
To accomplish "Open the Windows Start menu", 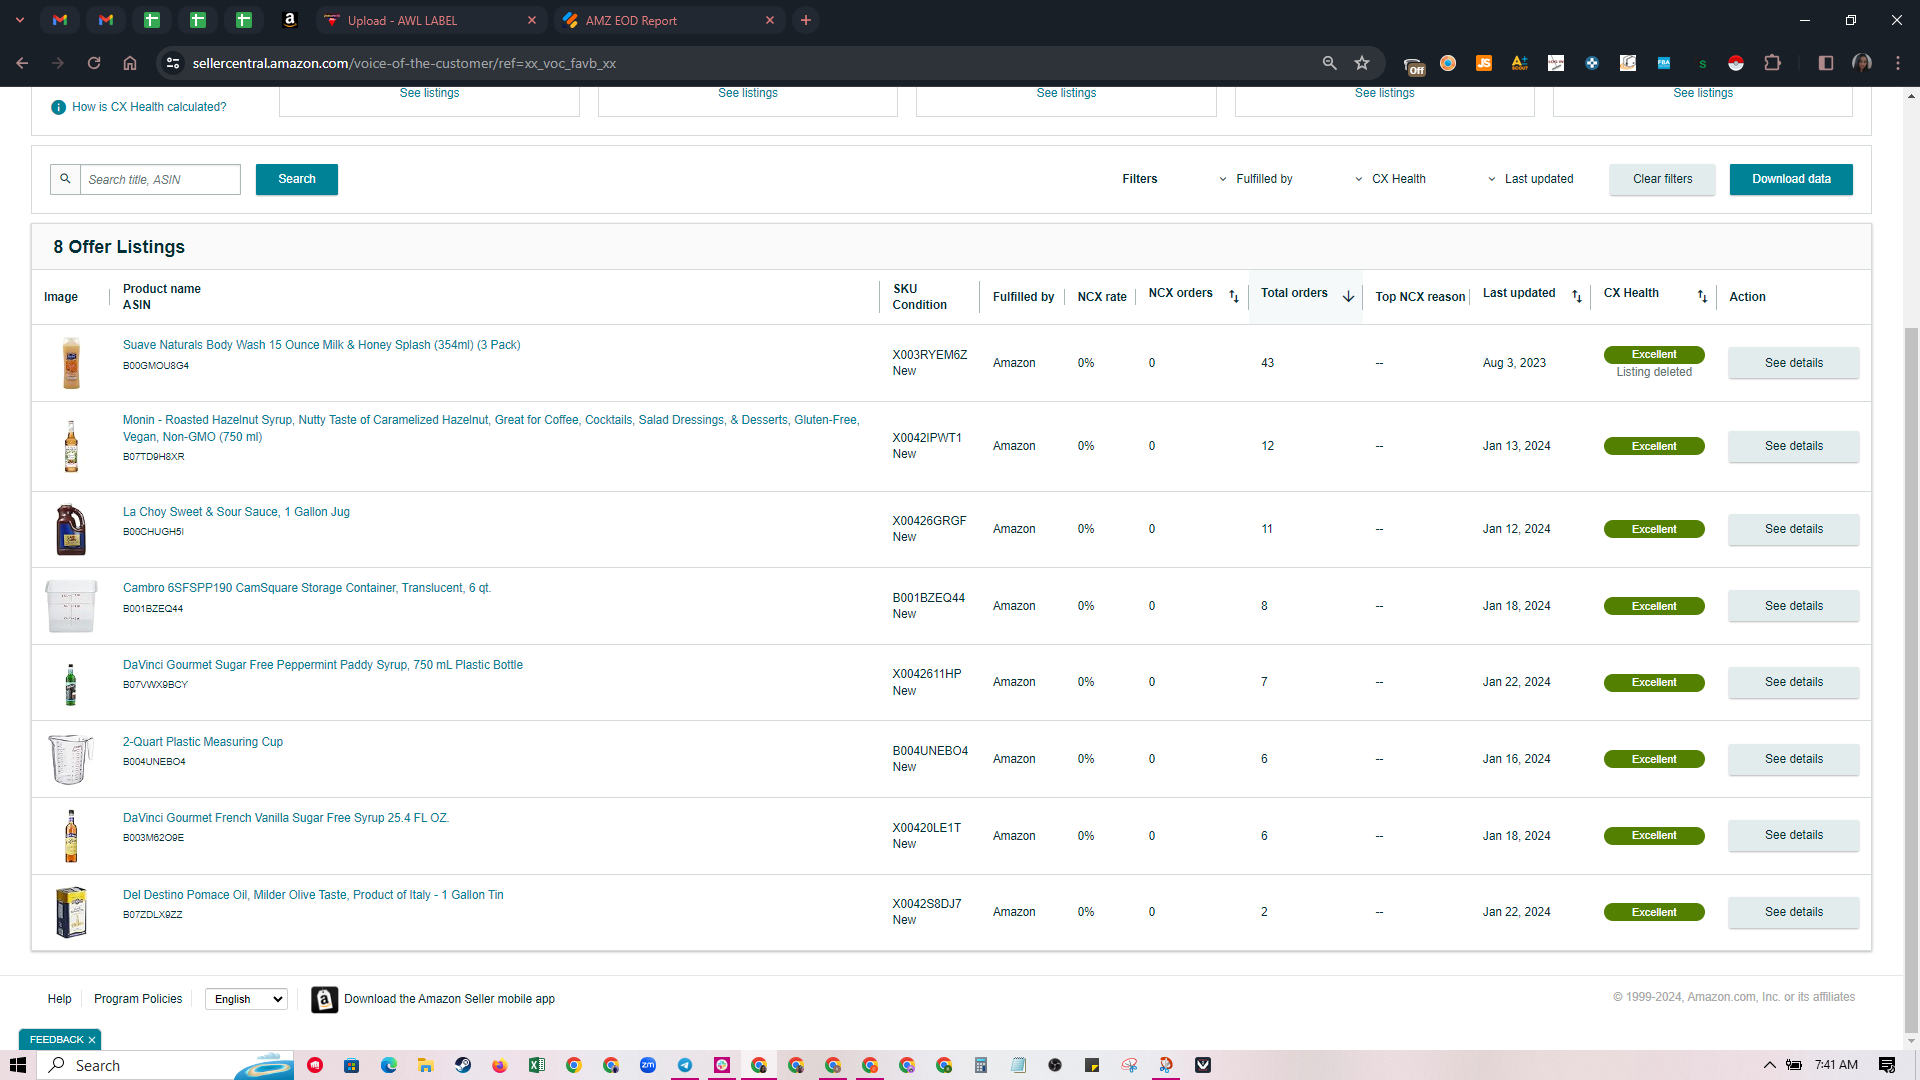I will coord(18,1065).
